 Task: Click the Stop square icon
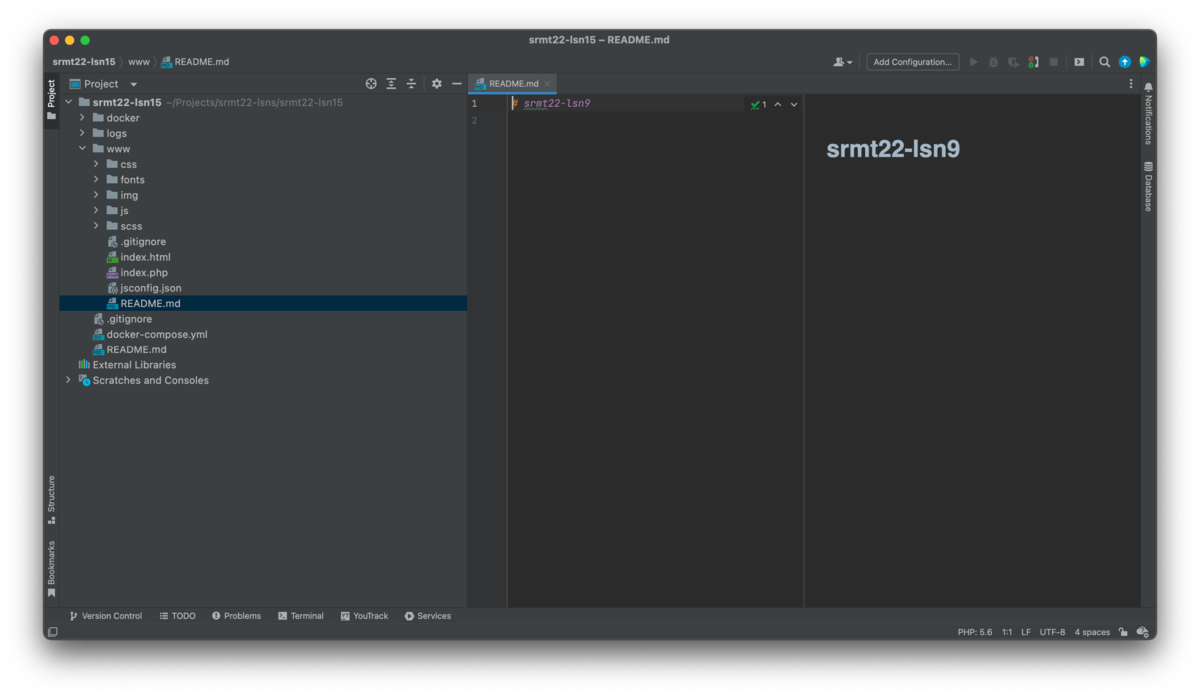click(1054, 62)
